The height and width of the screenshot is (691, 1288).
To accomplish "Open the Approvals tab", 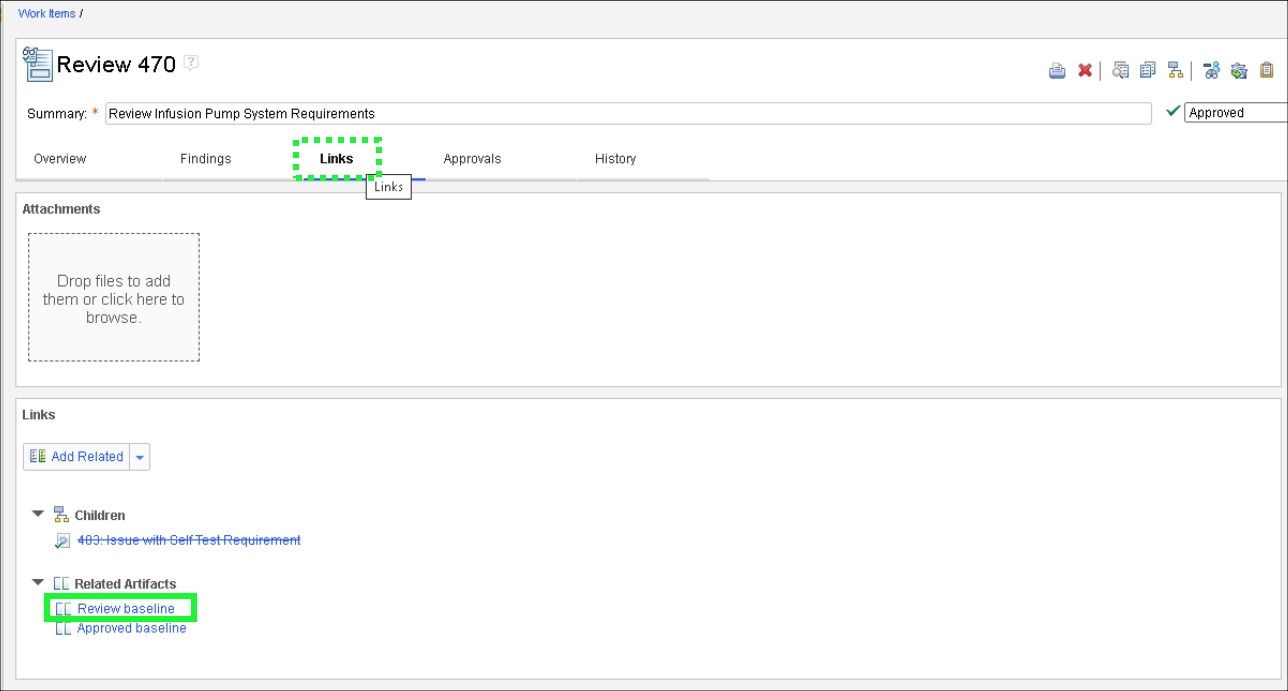I will [472, 159].
